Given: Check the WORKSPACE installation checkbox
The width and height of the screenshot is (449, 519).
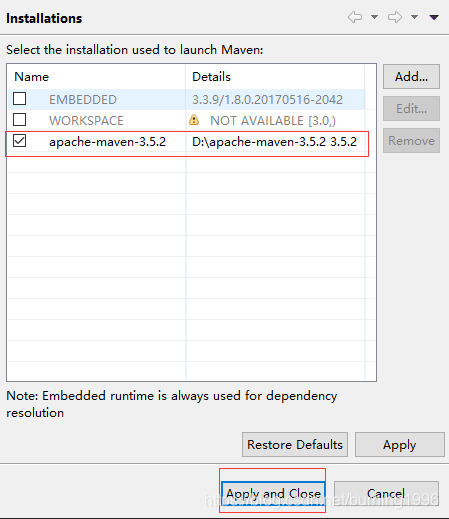Looking at the screenshot, I should (x=19, y=120).
